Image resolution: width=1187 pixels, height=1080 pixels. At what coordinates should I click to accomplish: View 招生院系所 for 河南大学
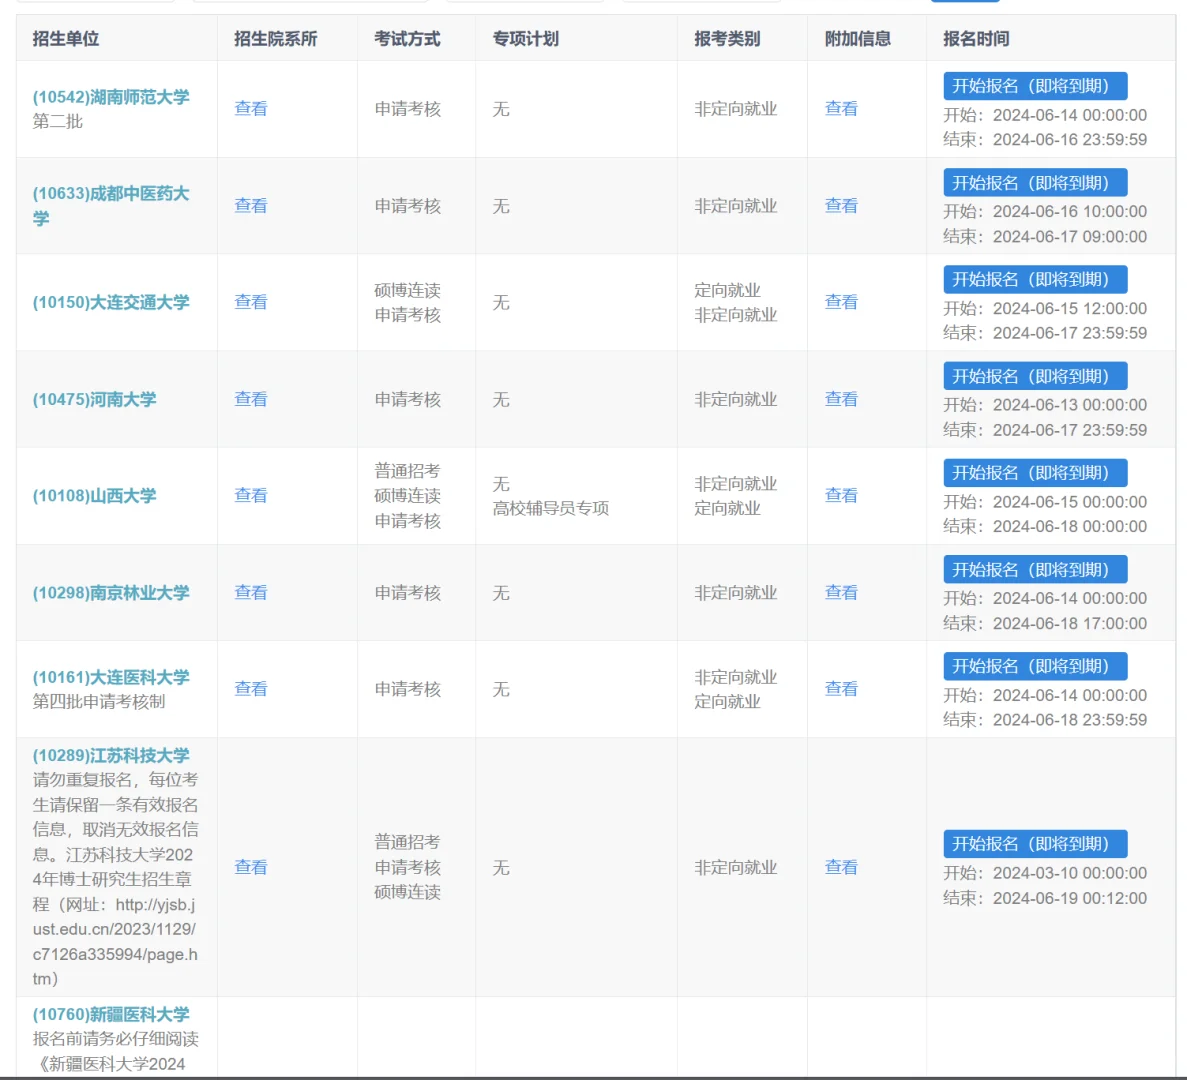coord(251,399)
